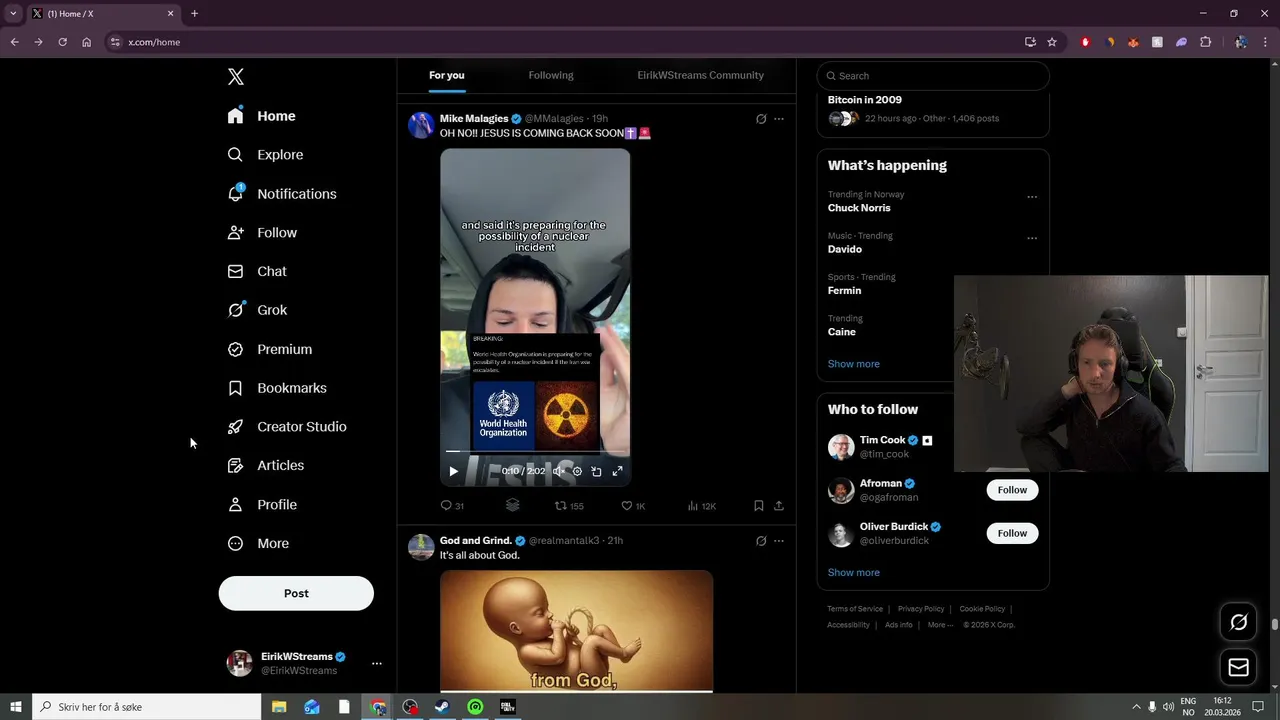The width and height of the screenshot is (1280, 720).
Task: Enter fullscreen on the video
Action: pos(617,471)
